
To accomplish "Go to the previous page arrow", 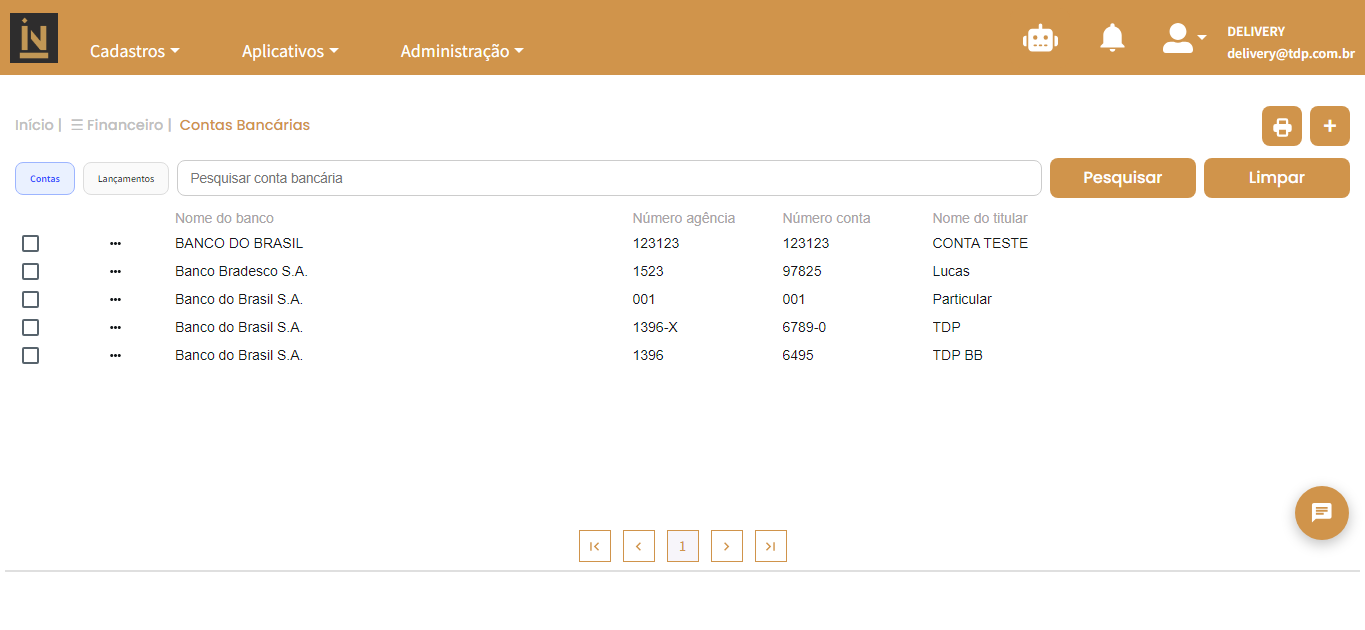I will 639,546.
